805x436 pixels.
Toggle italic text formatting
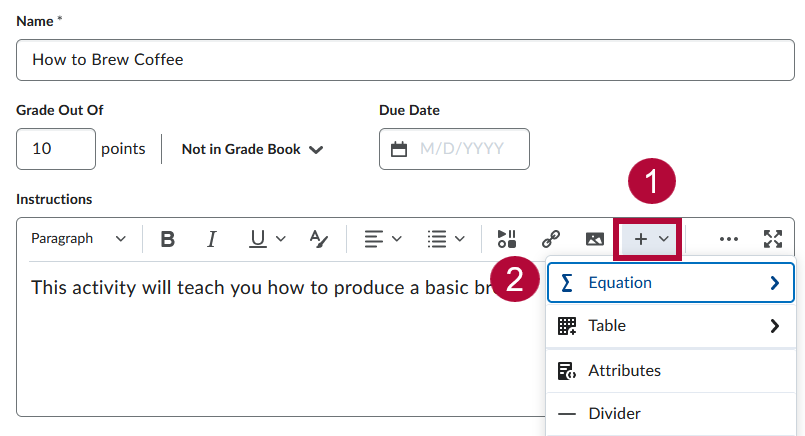click(x=212, y=239)
